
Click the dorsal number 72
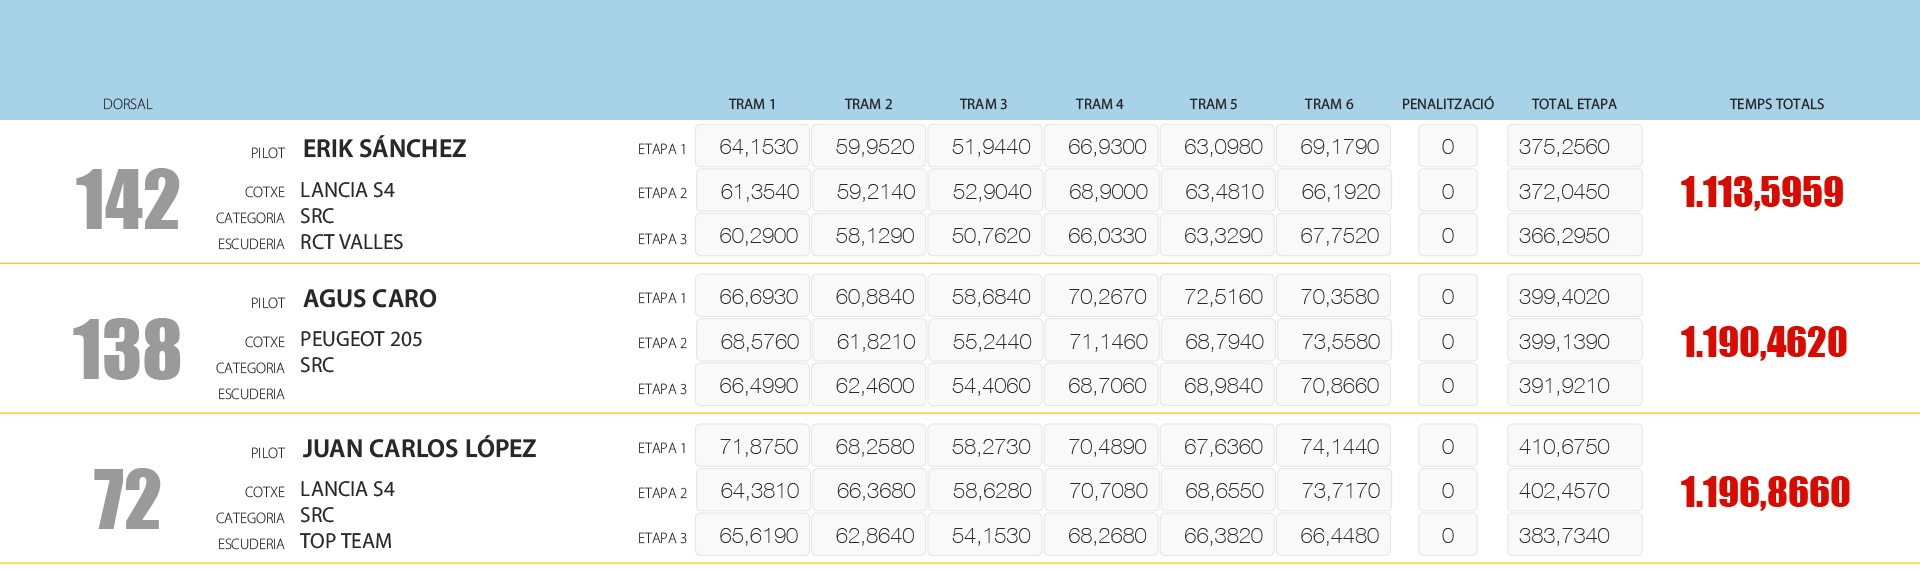point(127,499)
